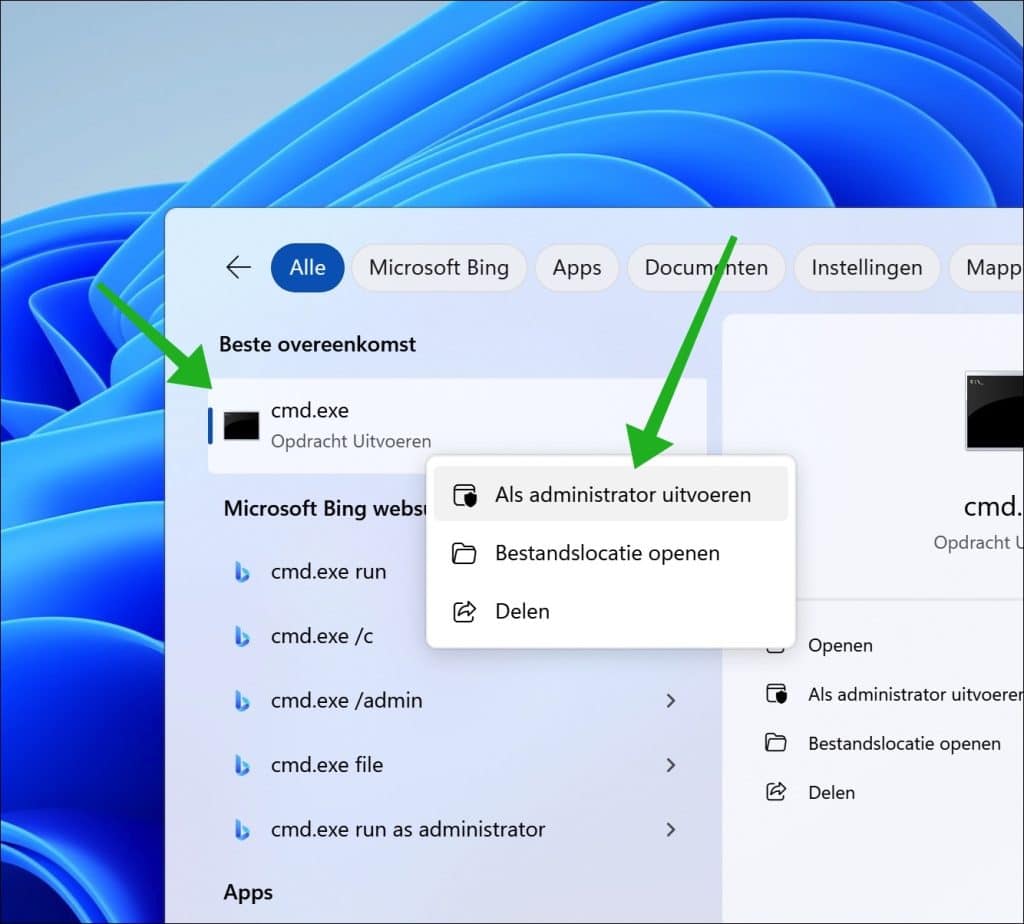Click Delen in the details pane
Screen dimensions: 1024x924
coord(831,792)
